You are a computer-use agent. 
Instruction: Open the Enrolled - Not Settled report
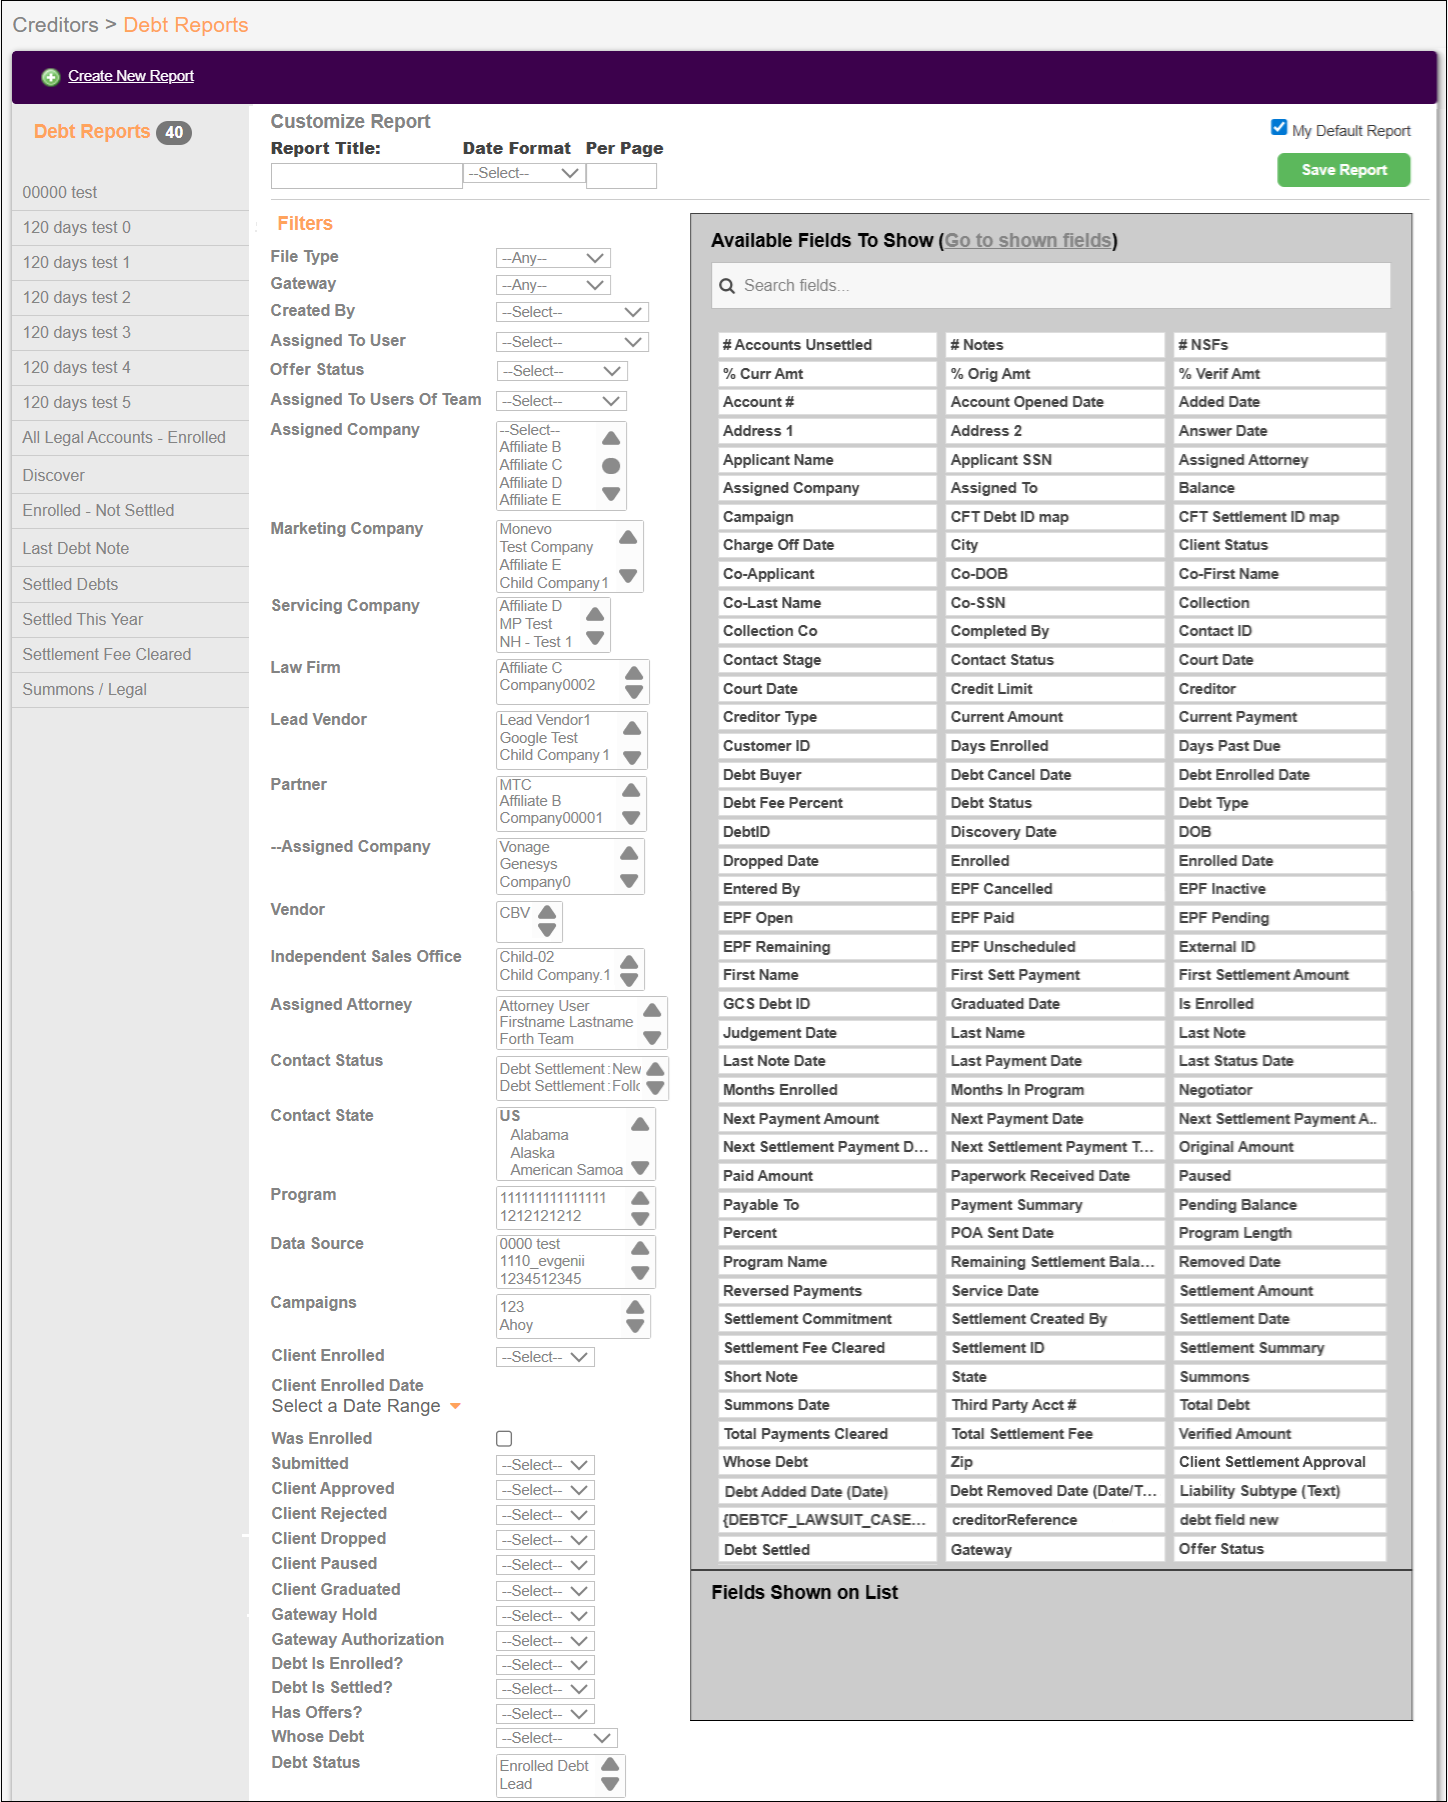[x=98, y=511]
